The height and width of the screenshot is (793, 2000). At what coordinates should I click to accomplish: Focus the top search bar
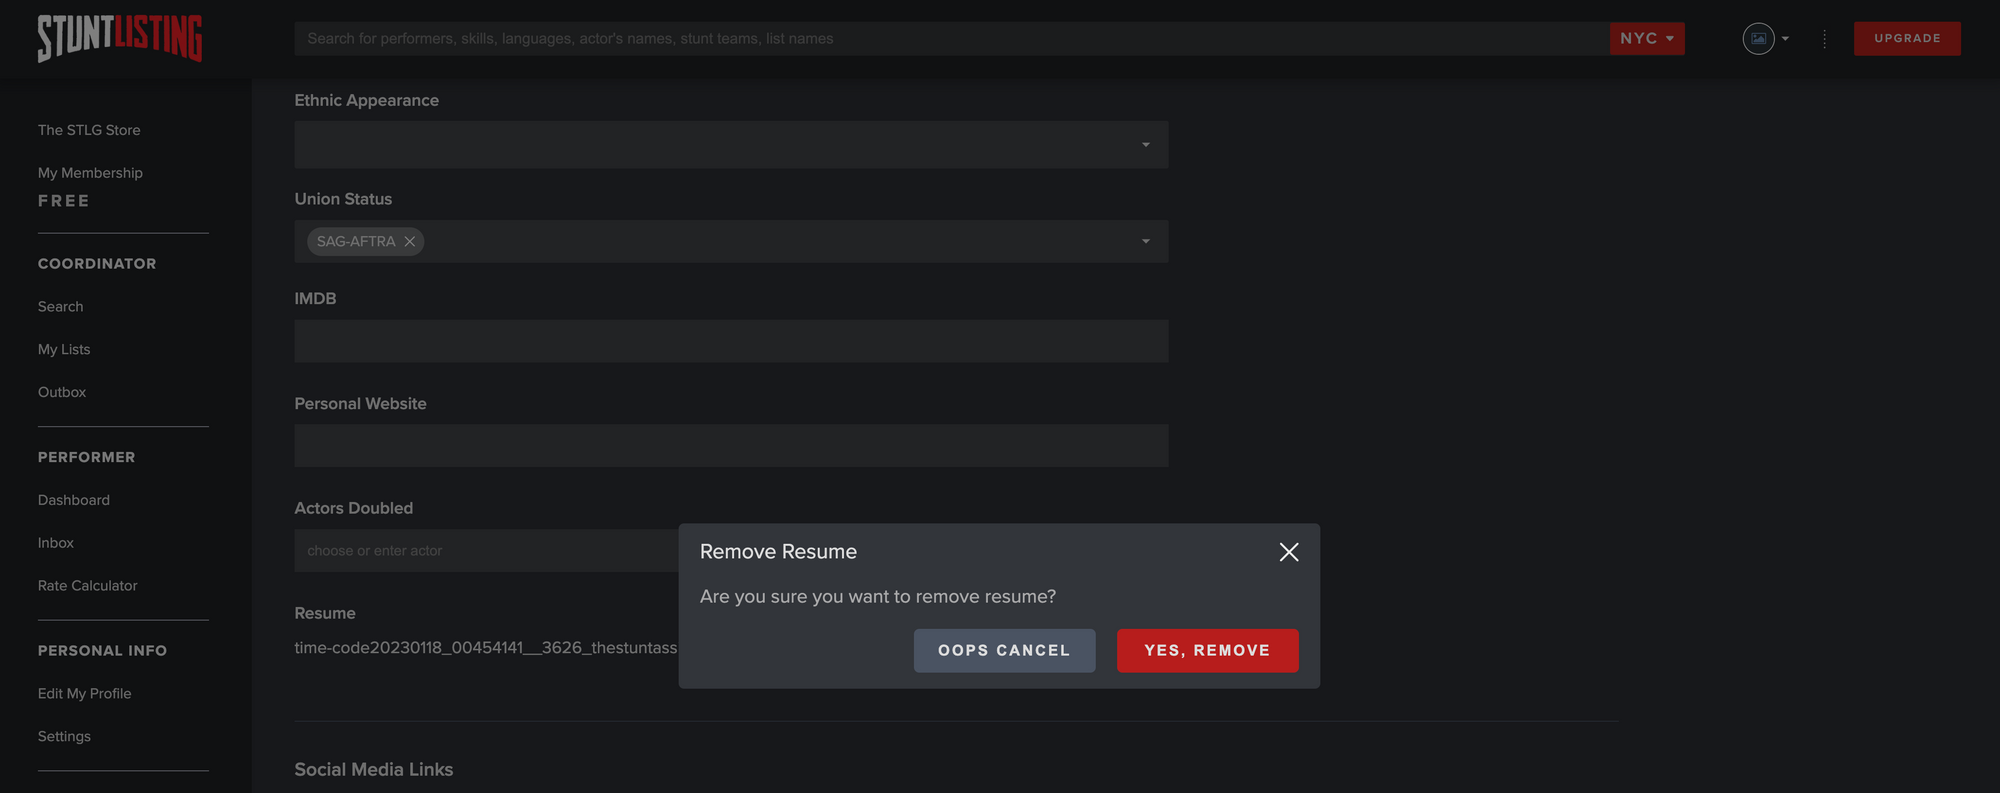pyautogui.click(x=951, y=38)
